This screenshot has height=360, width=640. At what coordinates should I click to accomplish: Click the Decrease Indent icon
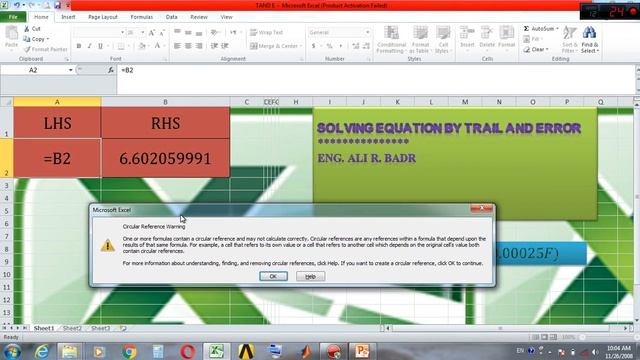pyautogui.click(x=214, y=46)
